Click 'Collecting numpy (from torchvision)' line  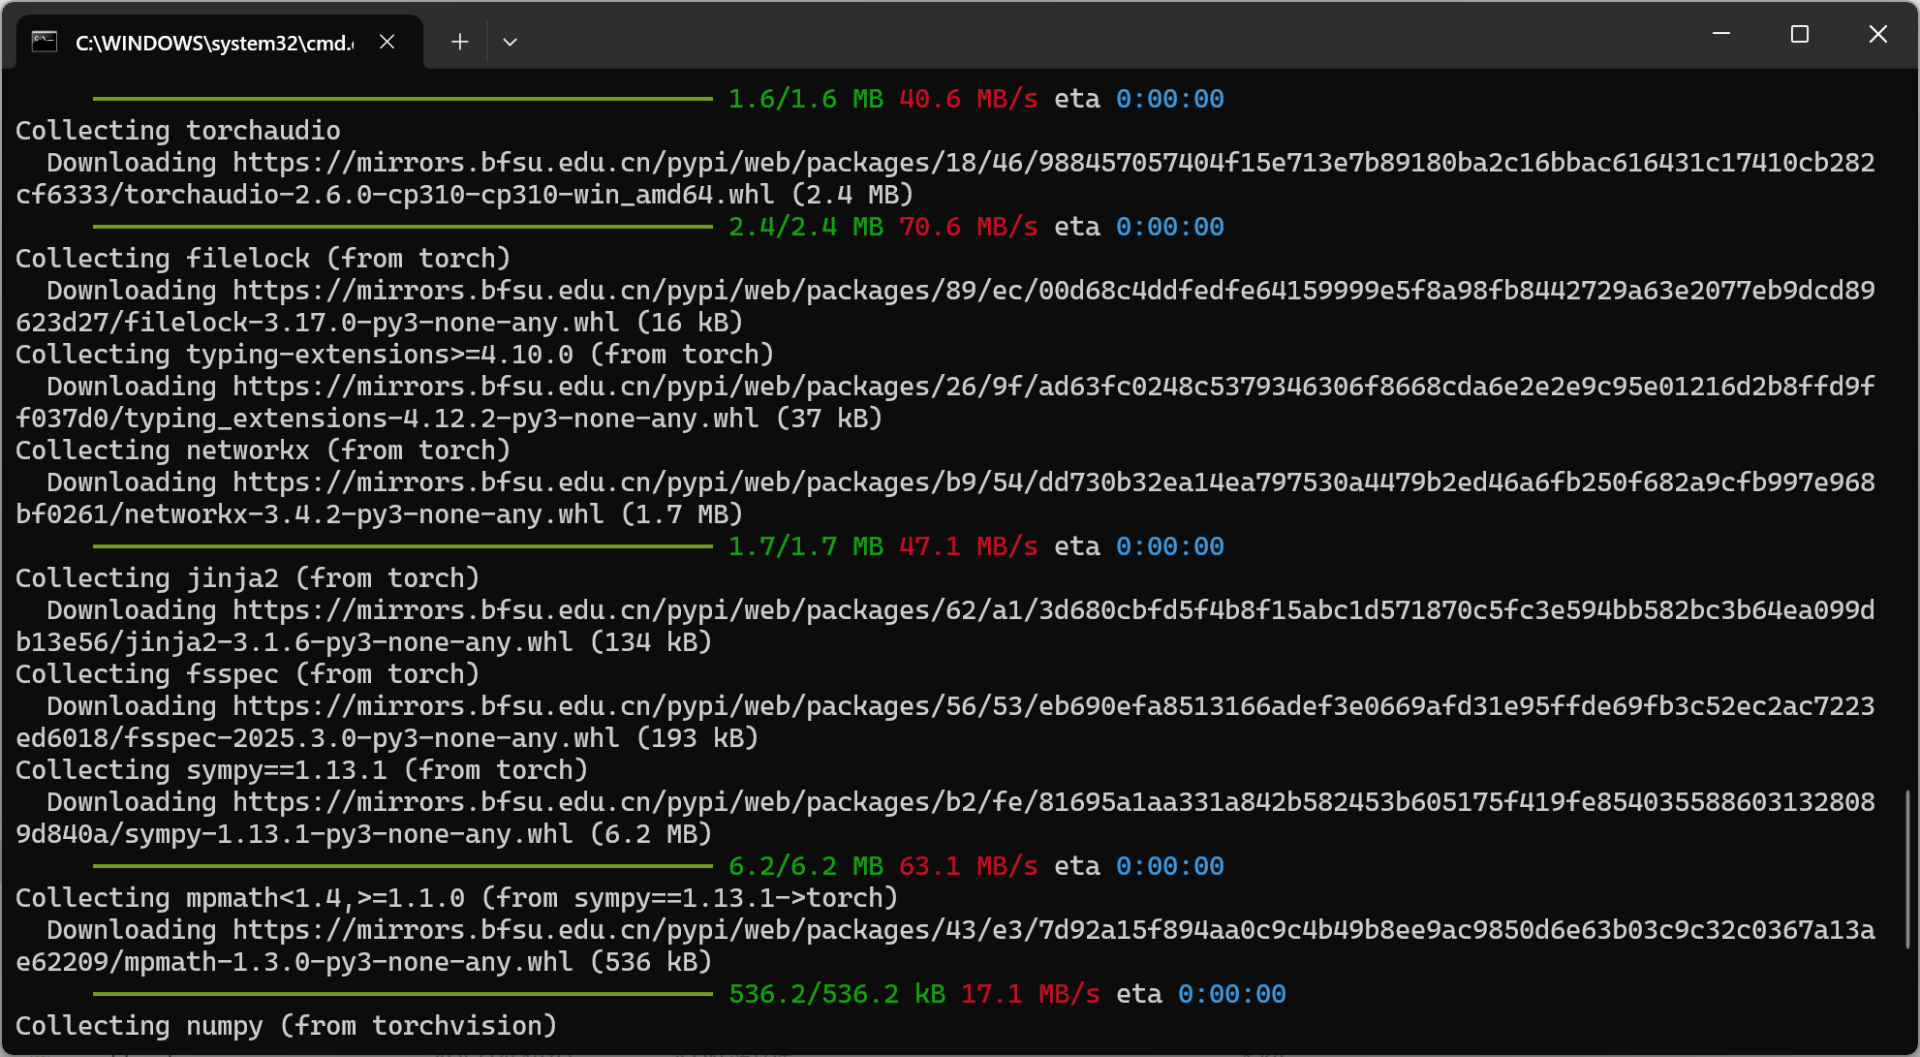286,1027
